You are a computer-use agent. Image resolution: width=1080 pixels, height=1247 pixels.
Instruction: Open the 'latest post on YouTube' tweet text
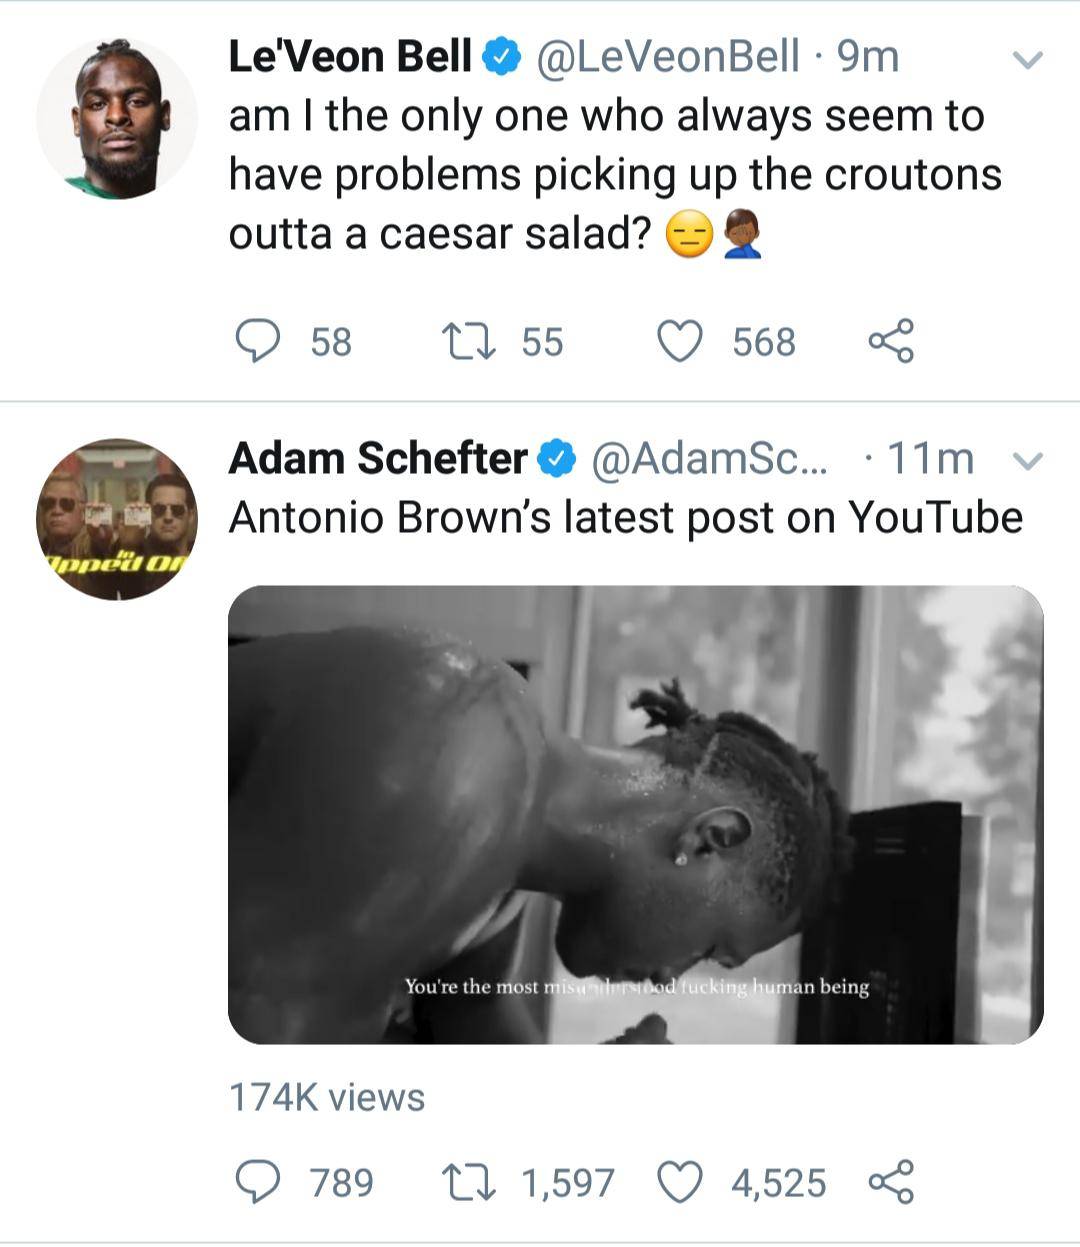(x=625, y=518)
